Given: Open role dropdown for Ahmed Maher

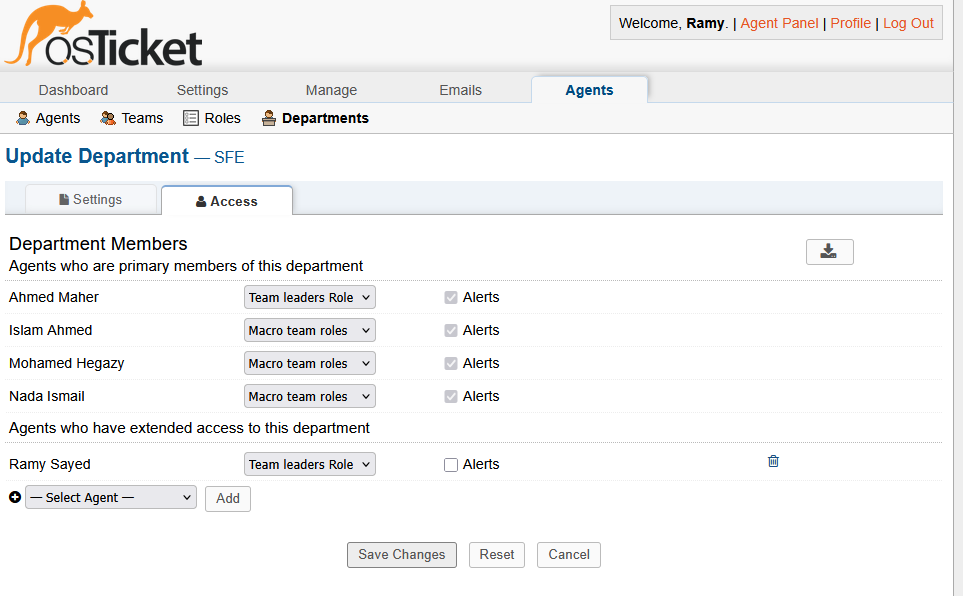Looking at the screenshot, I should pyautogui.click(x=310, y=297).
